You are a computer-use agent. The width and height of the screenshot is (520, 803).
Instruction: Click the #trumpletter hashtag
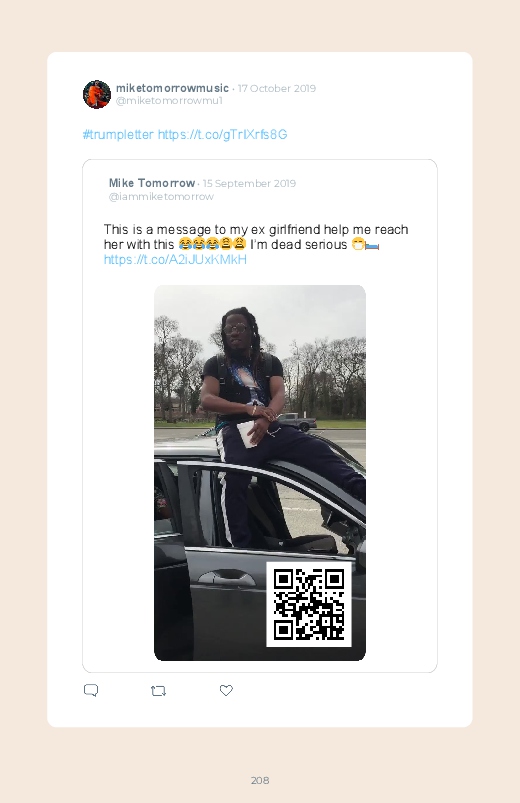118,135
